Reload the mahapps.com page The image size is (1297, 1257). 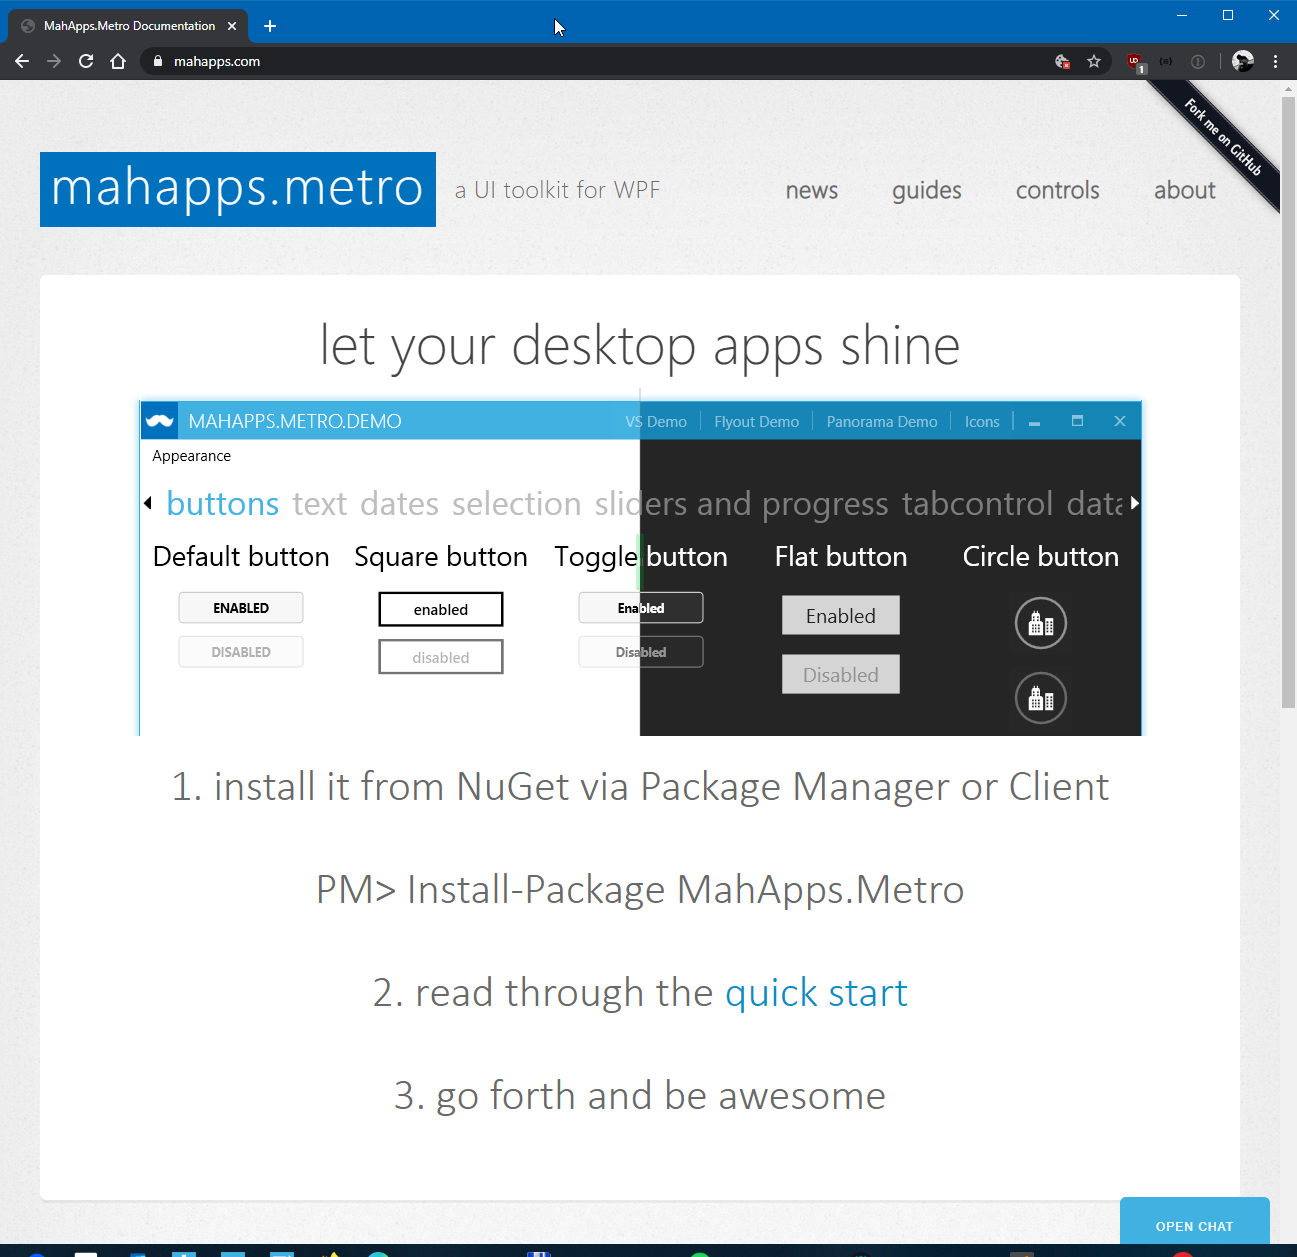(86, 61)
